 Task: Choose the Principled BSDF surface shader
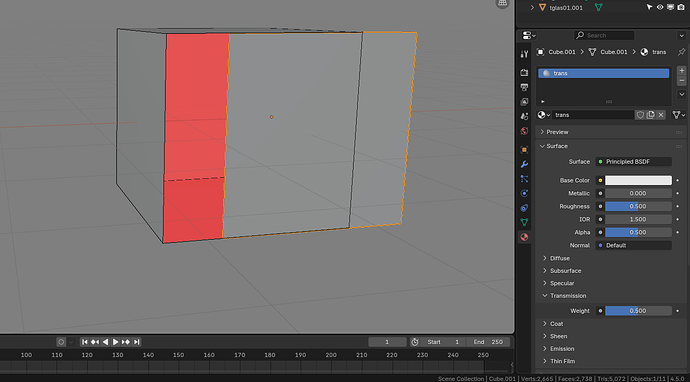click(634, 162)
